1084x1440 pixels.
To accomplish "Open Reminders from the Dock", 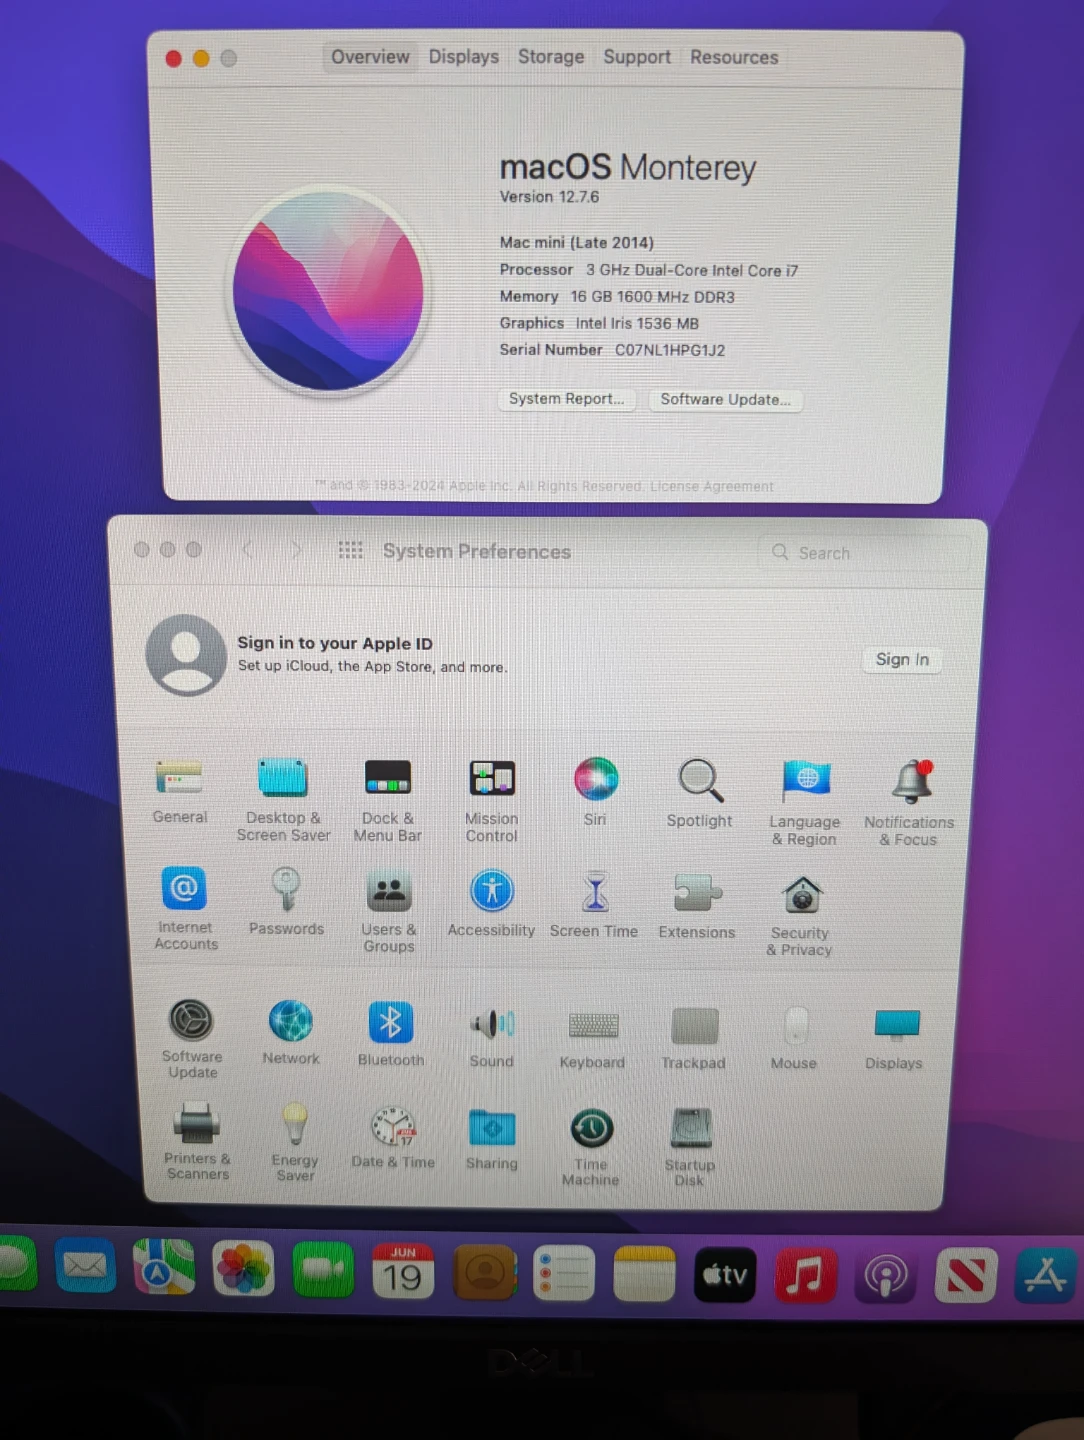I will 564,1274.
